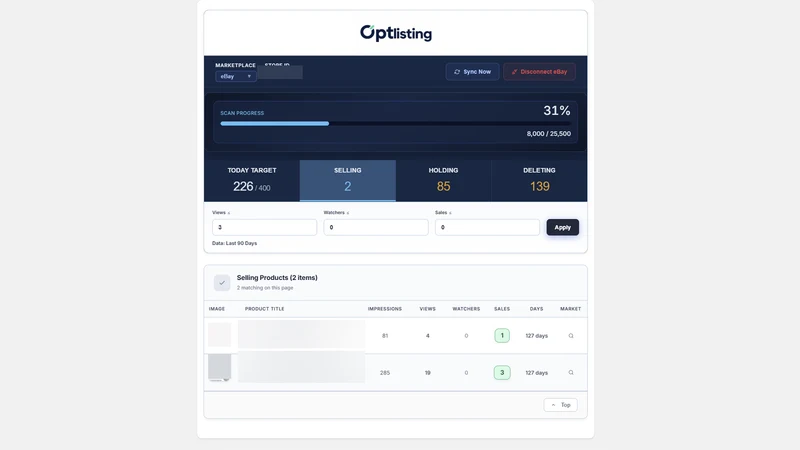Toggle select-all Selling Products checkbox
Screen dimensions: 800x450
222,283
